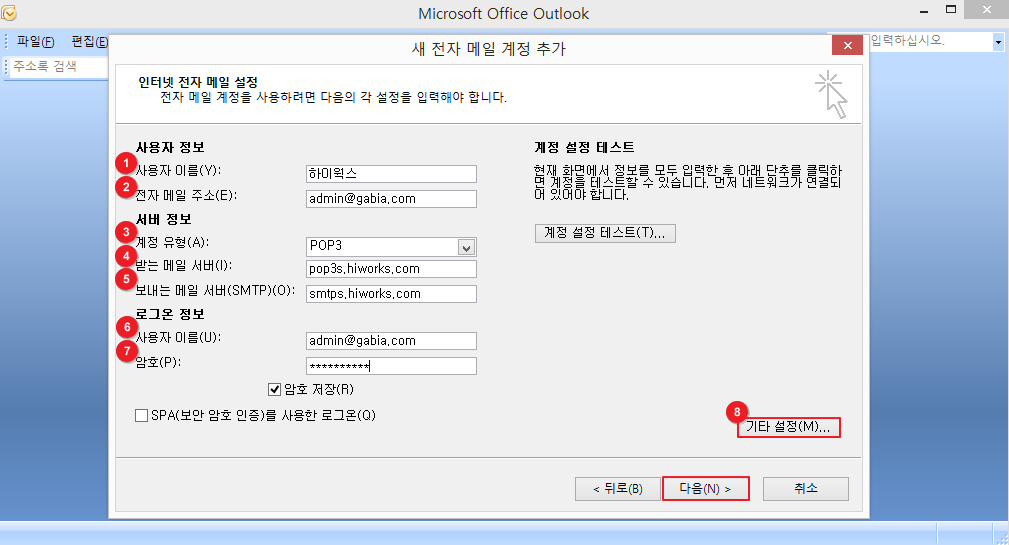
Task: Click the 로그온 정보 section label
Action: [170, 314]
